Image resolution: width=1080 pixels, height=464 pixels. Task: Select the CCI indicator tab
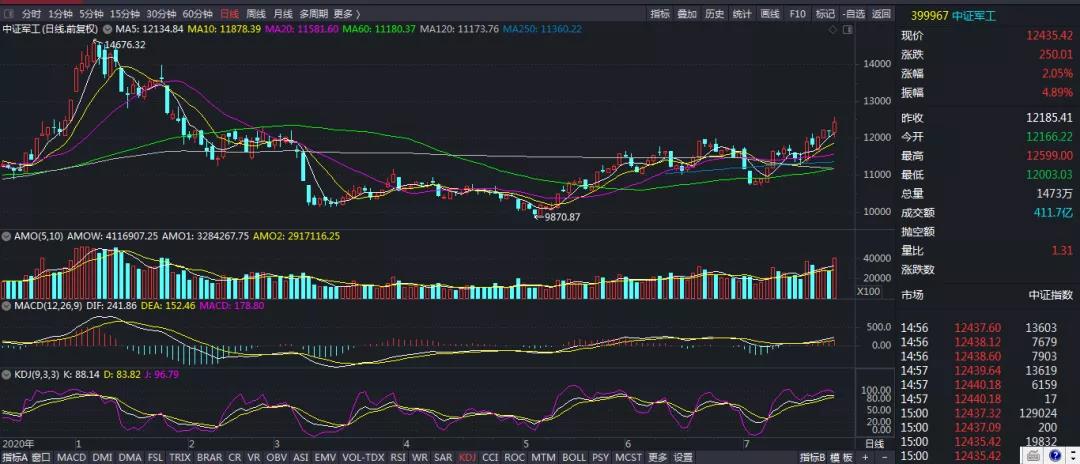click(490, 457)
